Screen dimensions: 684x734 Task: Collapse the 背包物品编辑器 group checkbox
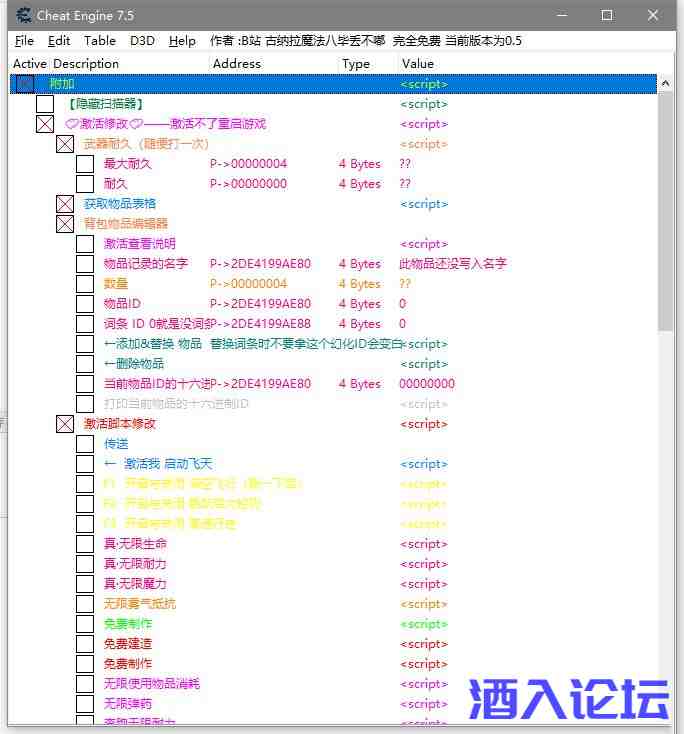(65, 224)
